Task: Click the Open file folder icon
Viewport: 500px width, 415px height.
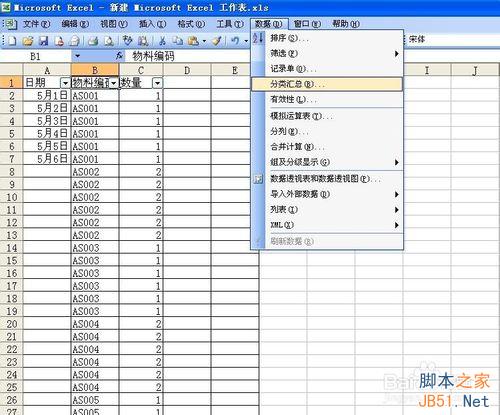Action: click(28, 41)
